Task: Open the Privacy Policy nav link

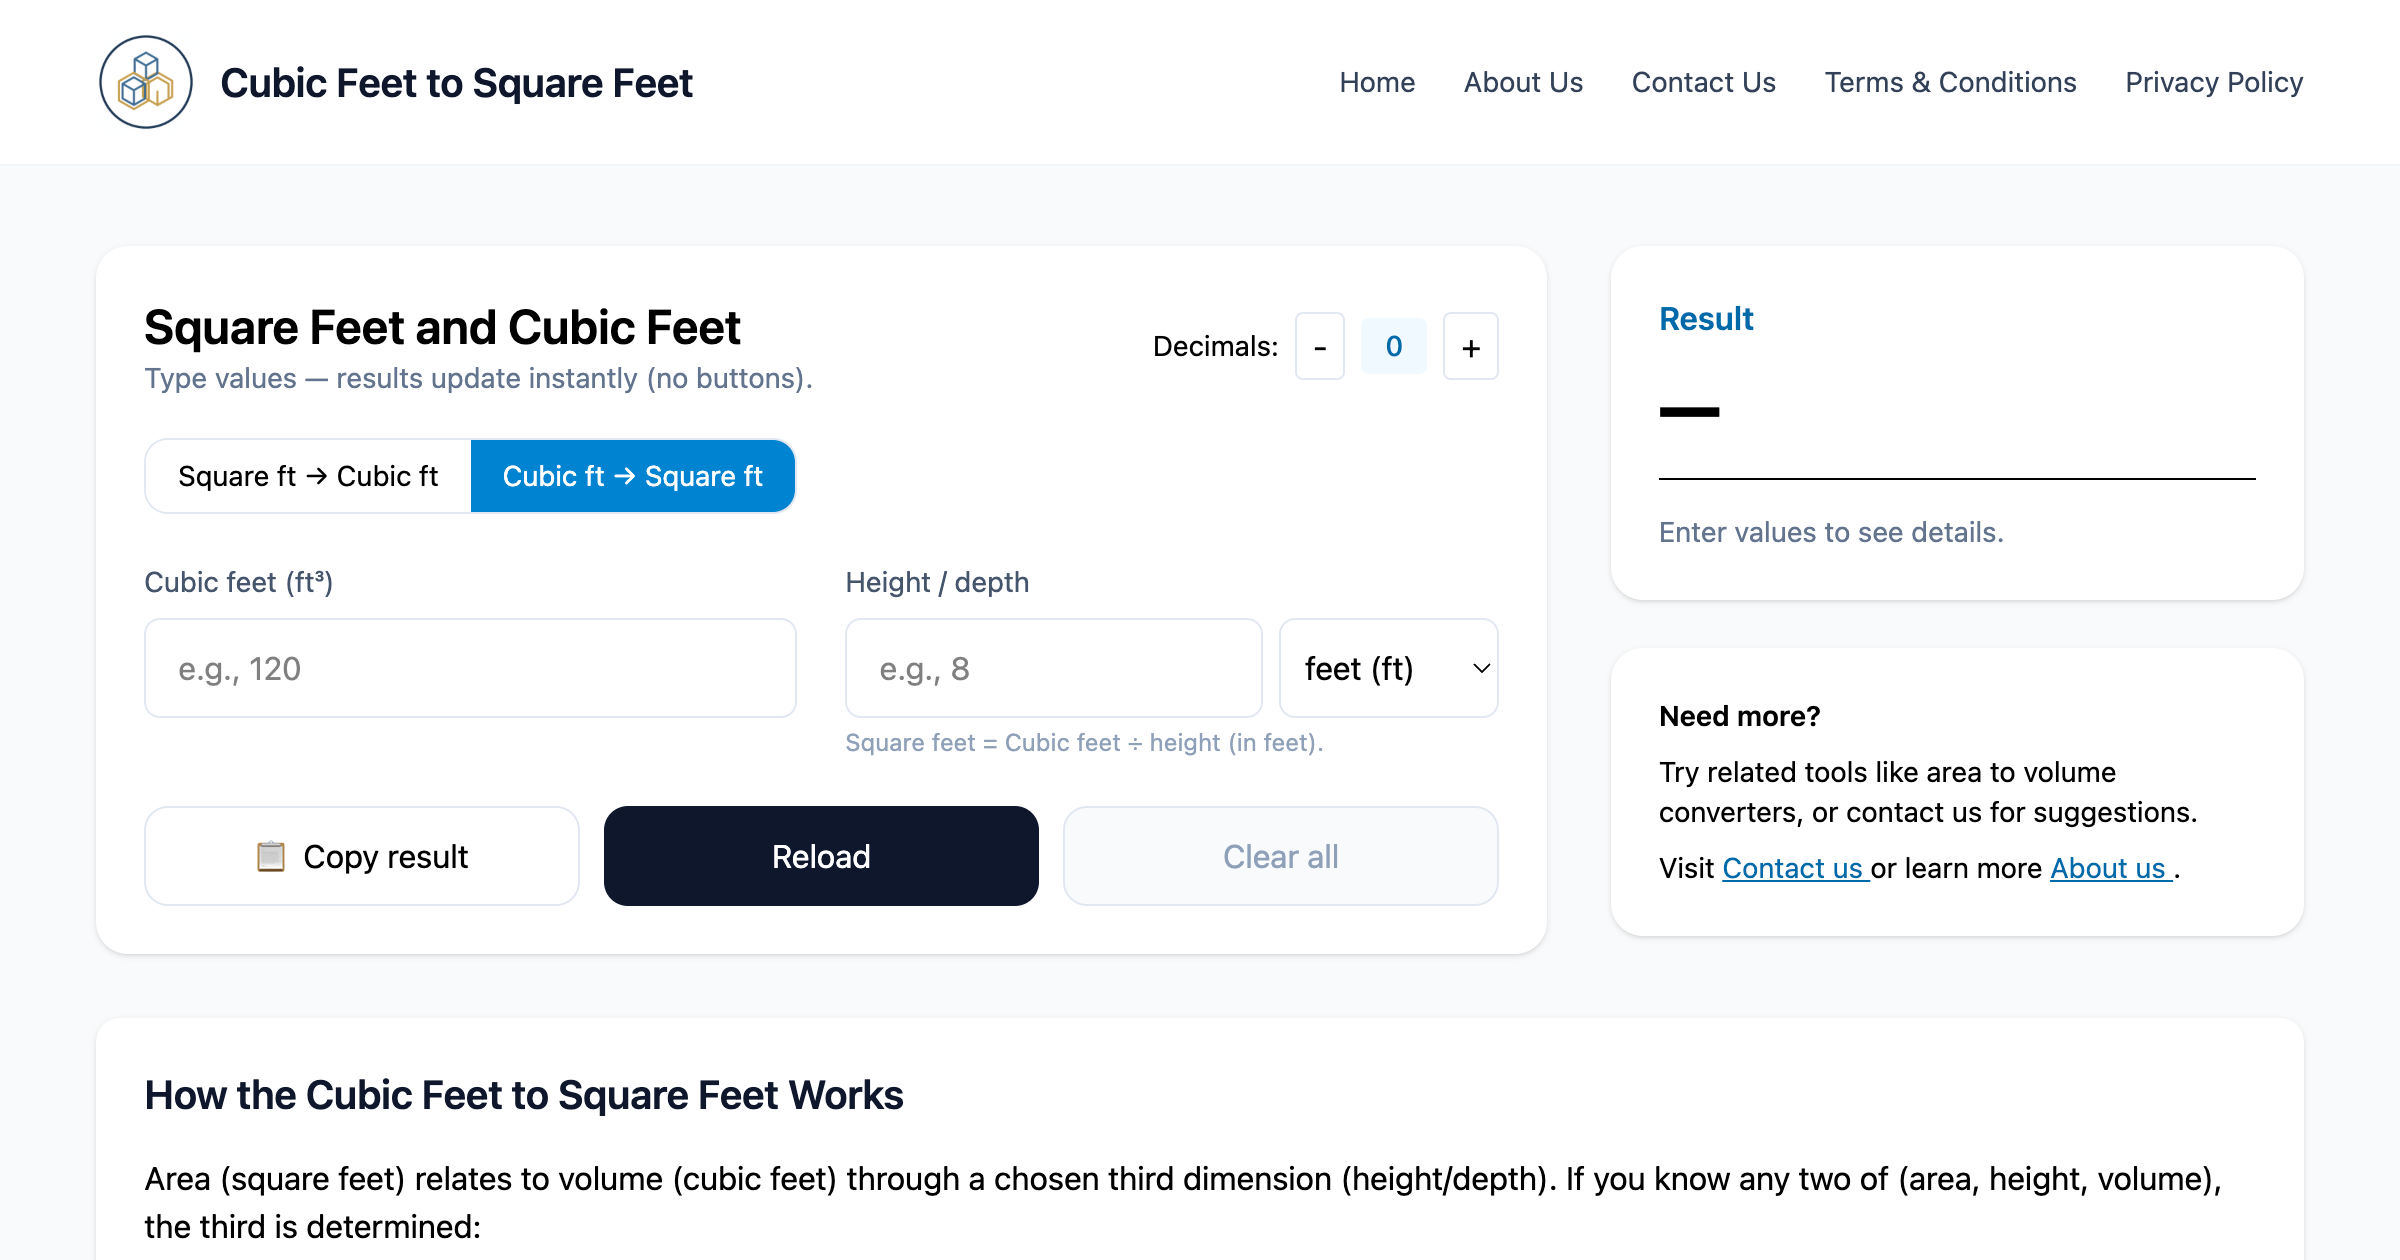Action: (x=2213, y=82)
